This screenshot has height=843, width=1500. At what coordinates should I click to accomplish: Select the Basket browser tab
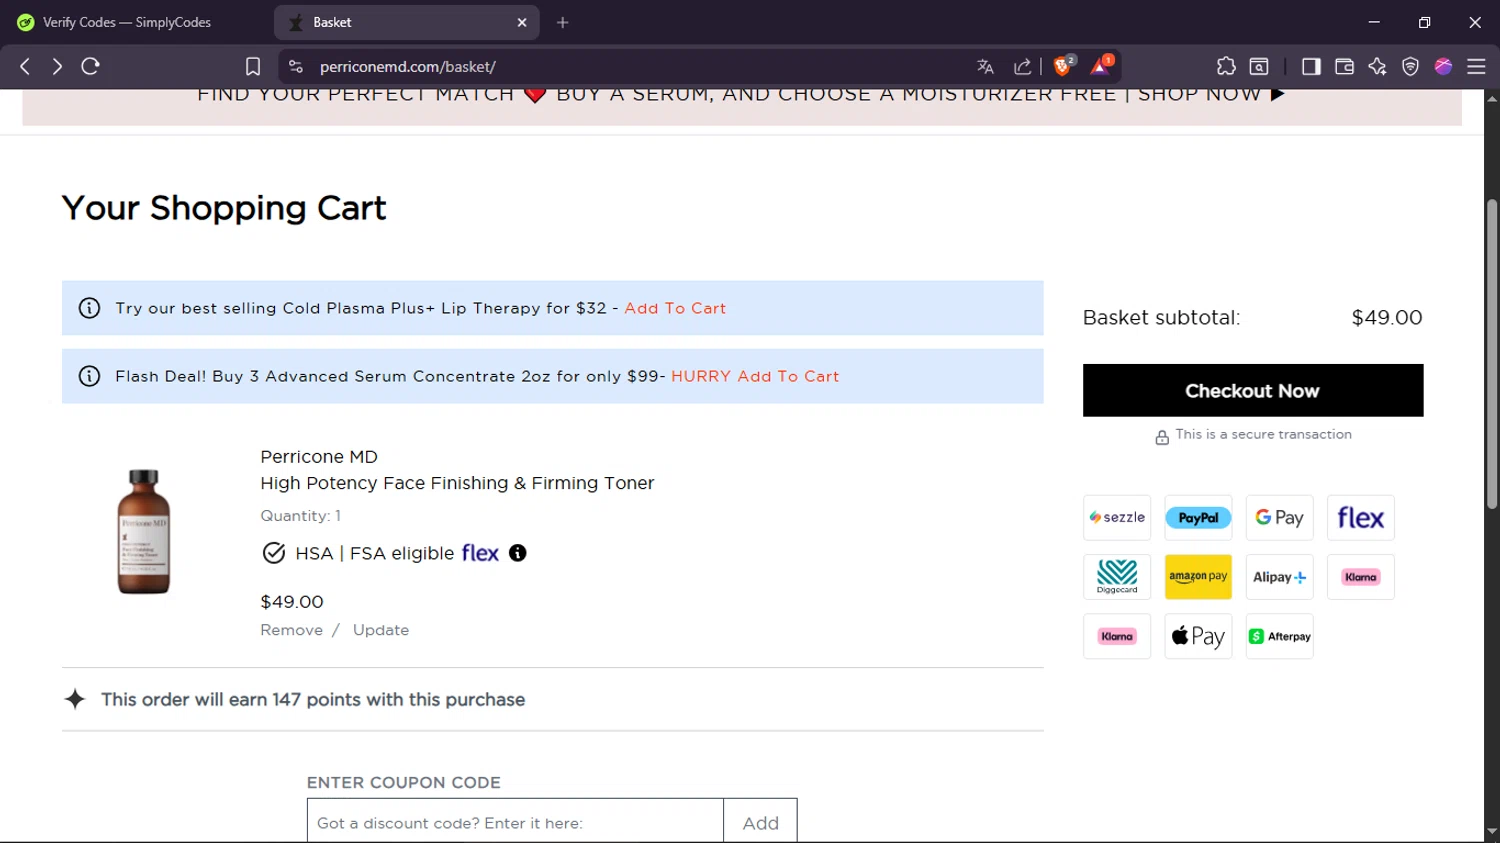405,22
